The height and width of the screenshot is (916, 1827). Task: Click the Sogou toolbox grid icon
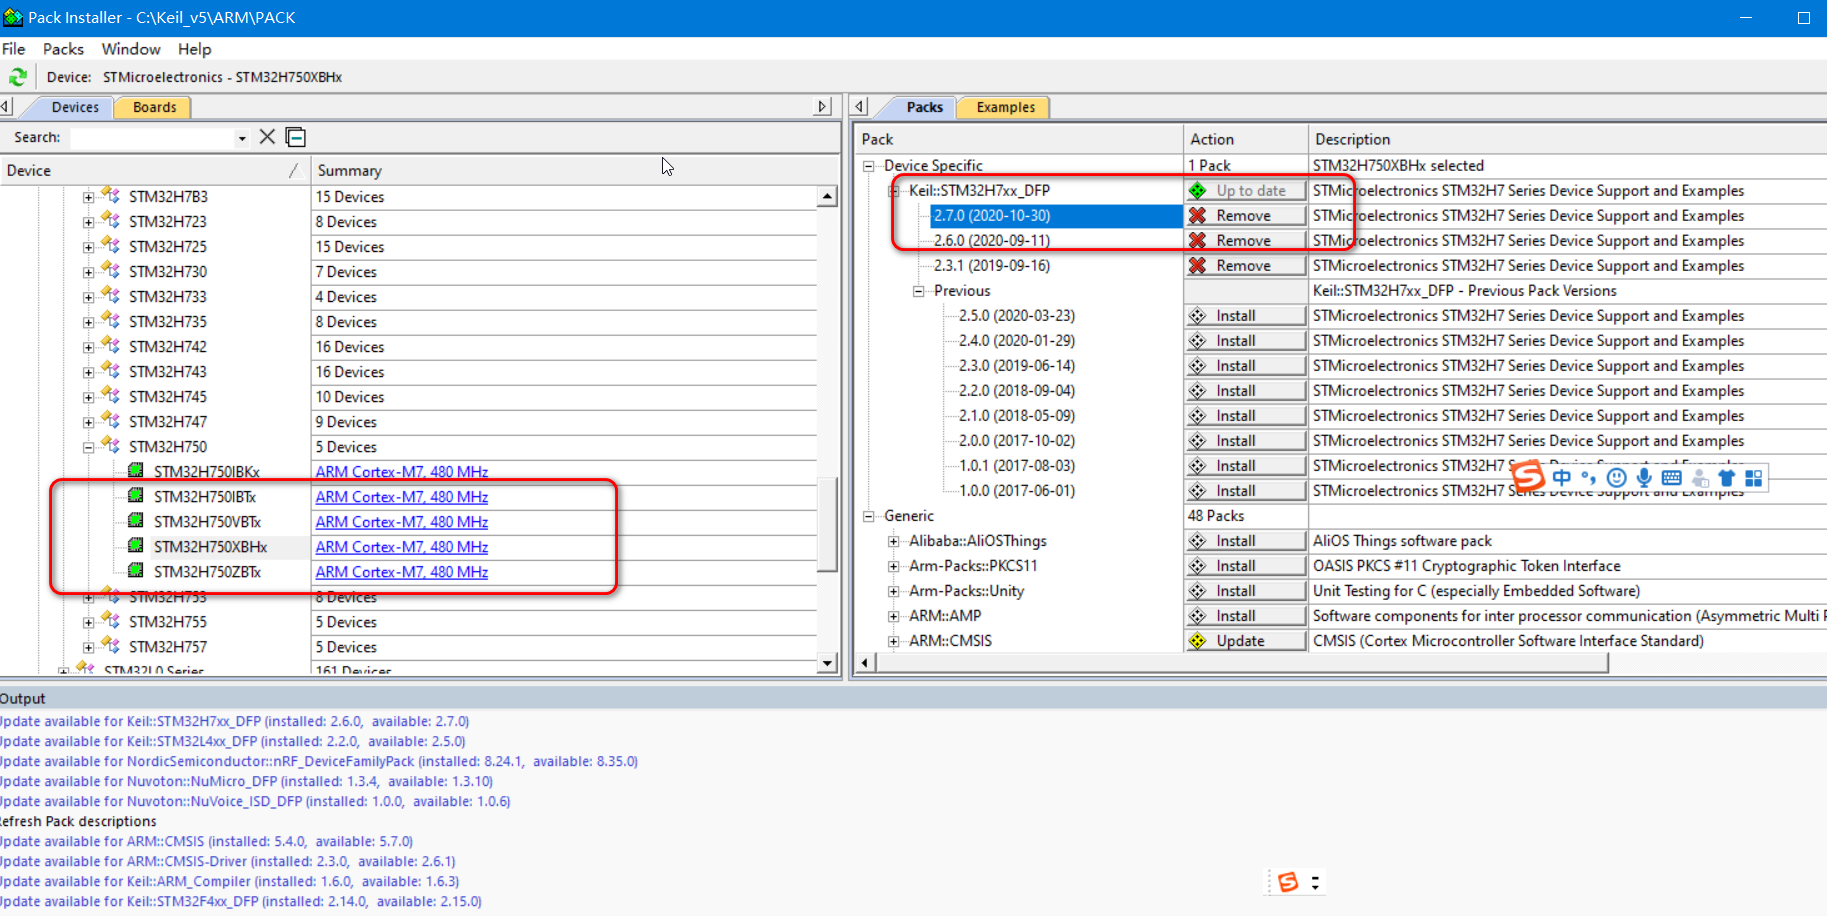[x=1754, y=478]
